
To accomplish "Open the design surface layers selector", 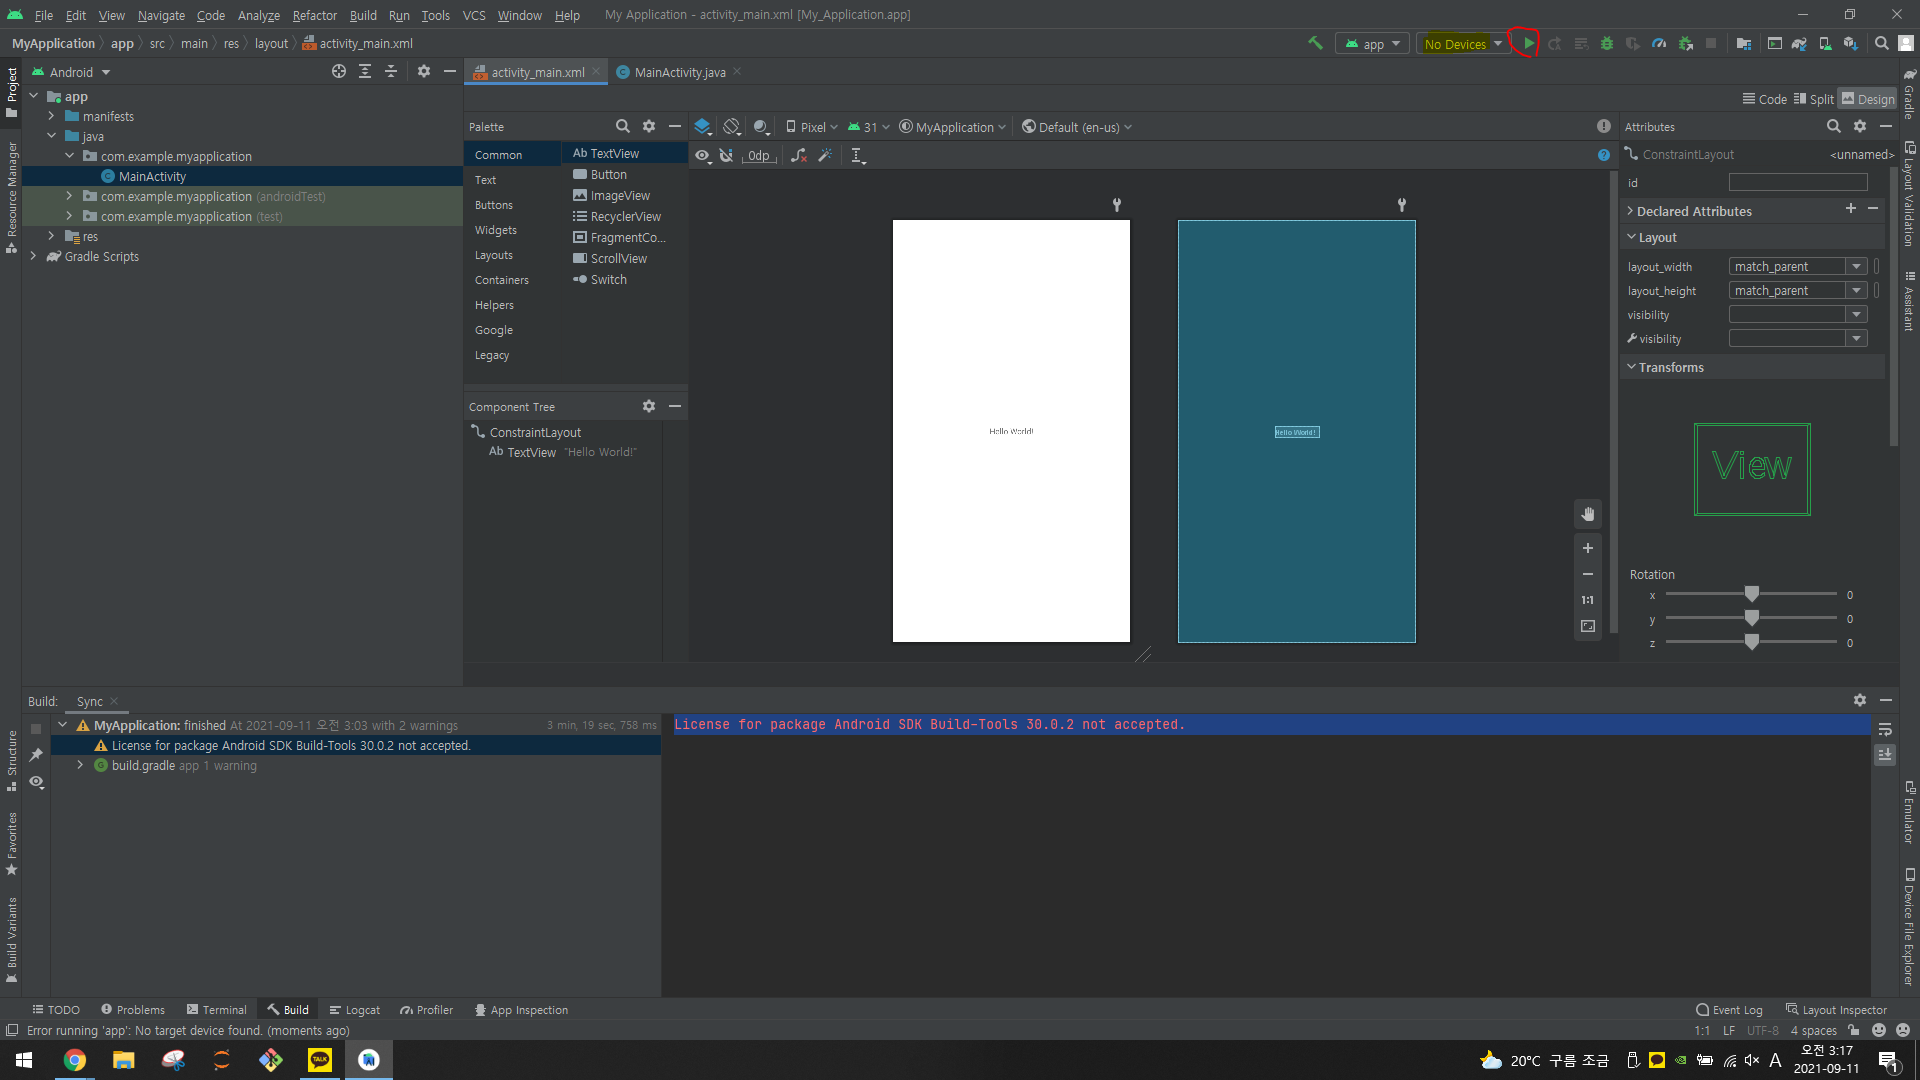I will tap(703, 127).
